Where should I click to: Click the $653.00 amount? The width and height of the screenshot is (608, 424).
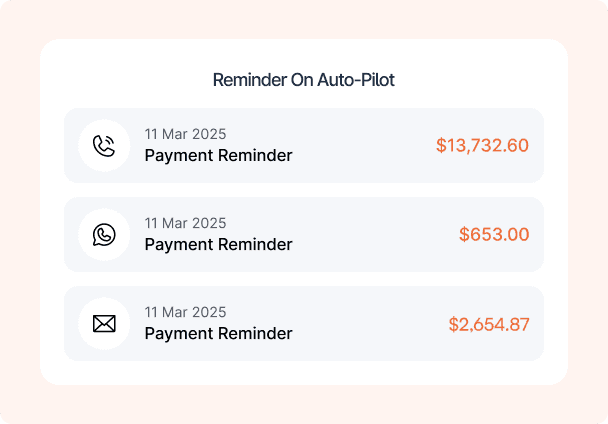coord(494,234)
